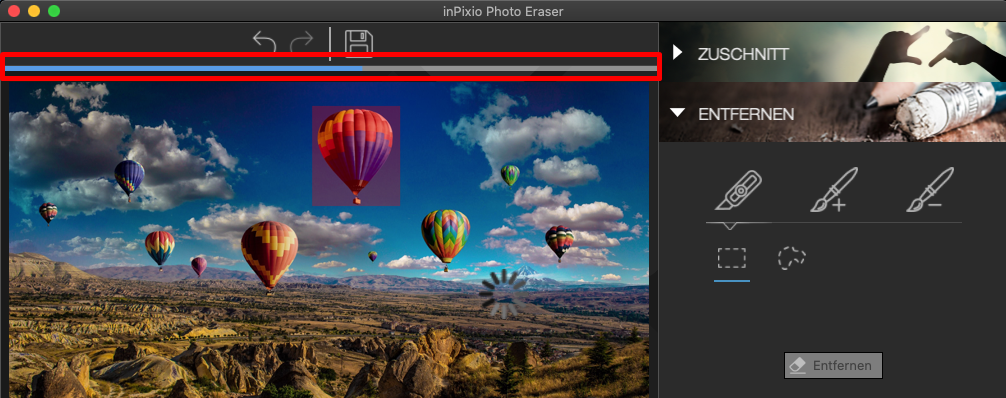Click the highlighted red balloon selection

point(356,156)
